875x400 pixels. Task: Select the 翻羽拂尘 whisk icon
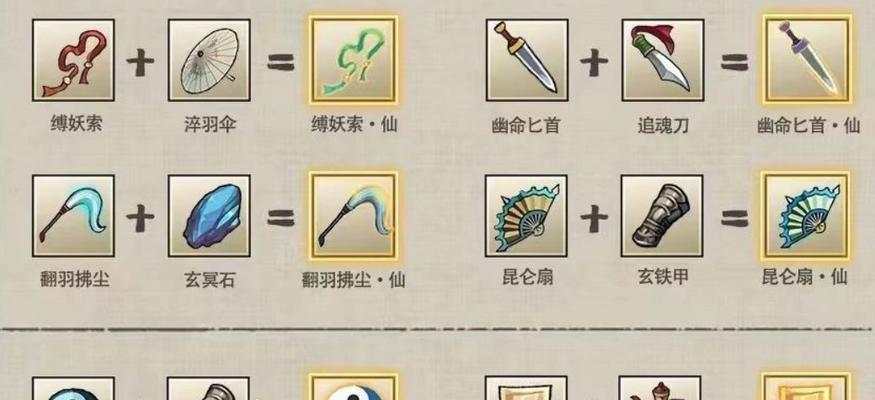(73, 216)
